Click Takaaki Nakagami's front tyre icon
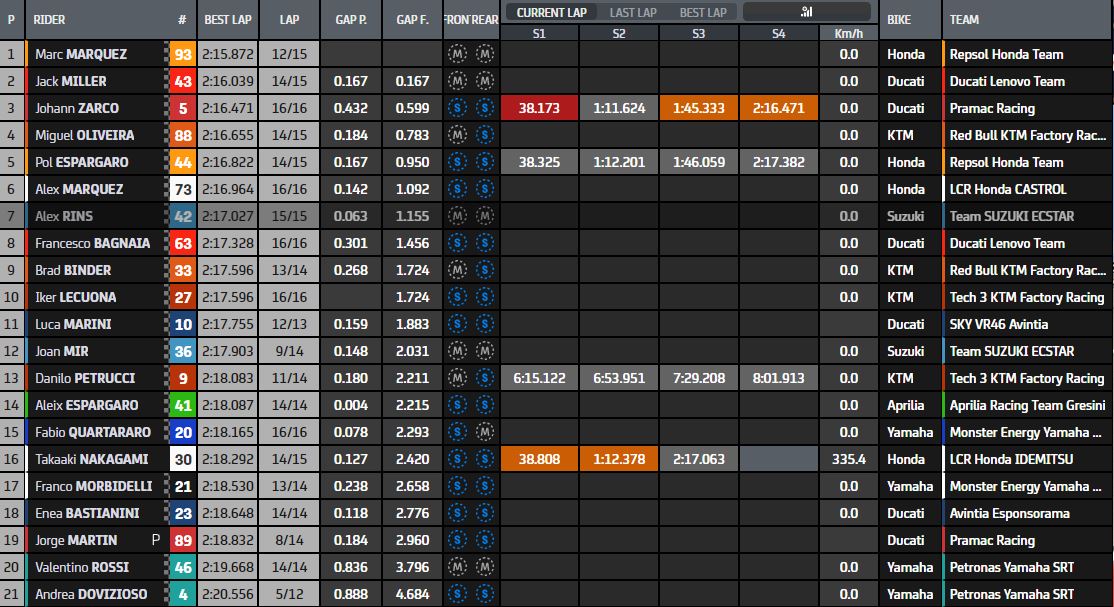 [x=458, y=459]
